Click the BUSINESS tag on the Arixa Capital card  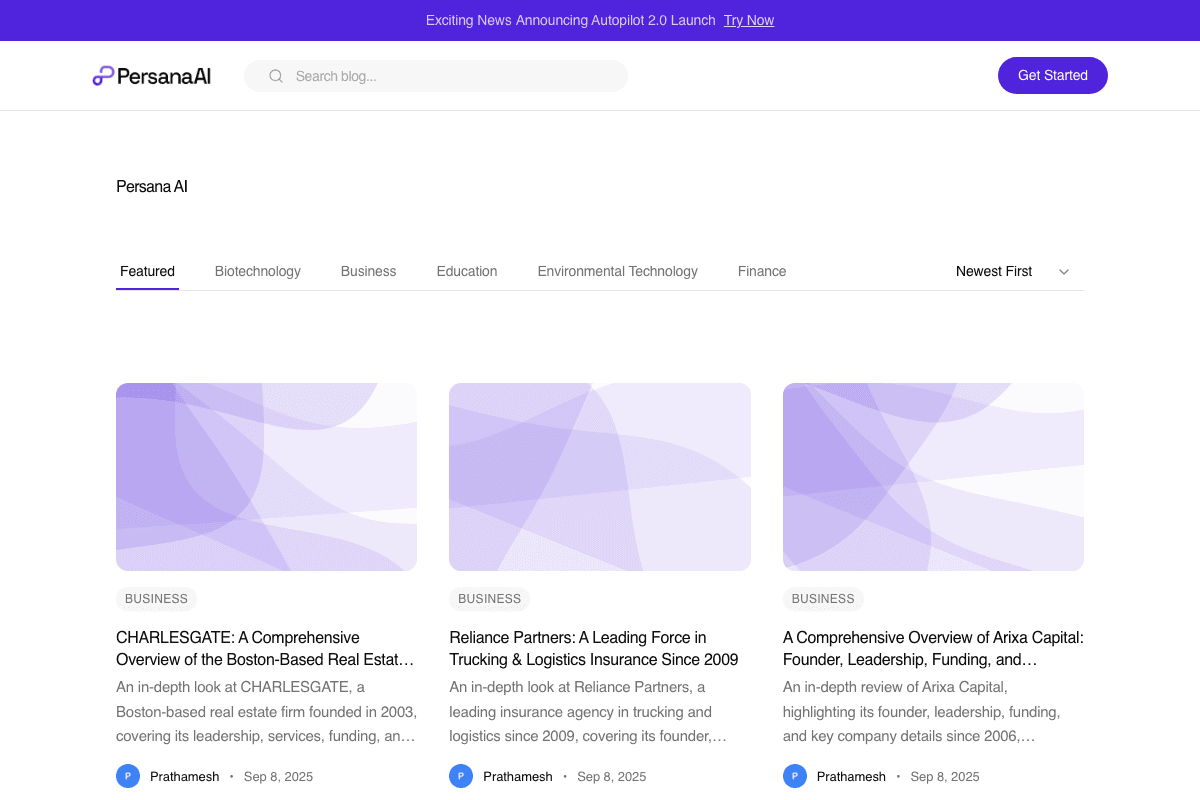(822, 599)
